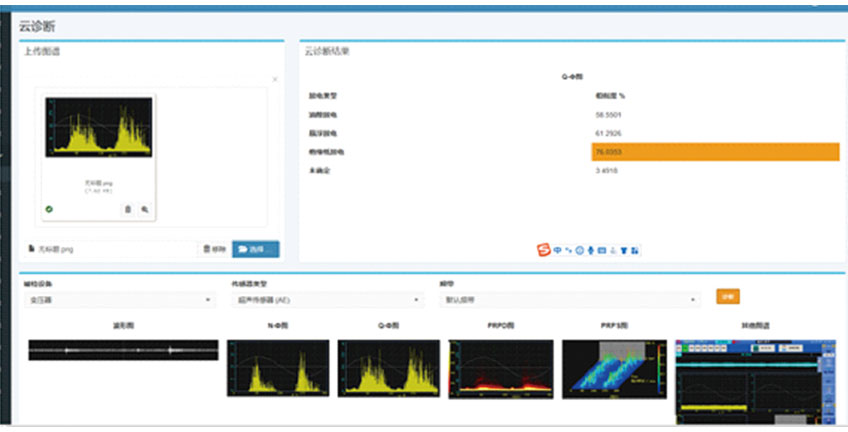
Task: Click the Sogou 'S' input method icon
Action: pos(544,250)
